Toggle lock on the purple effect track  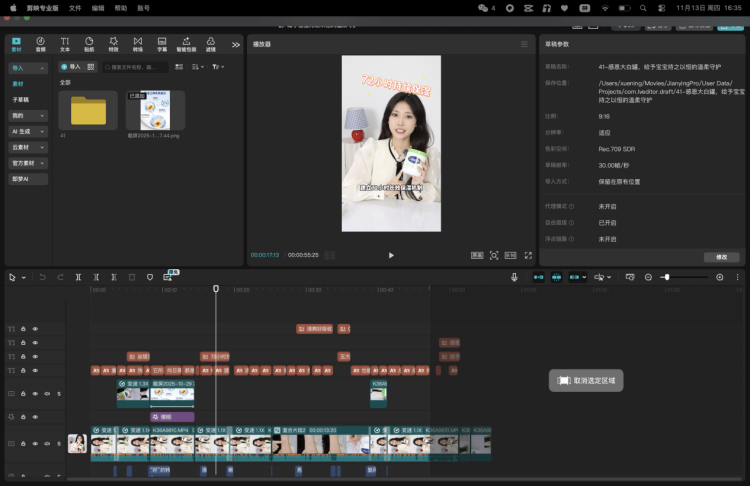click(23, 416)
